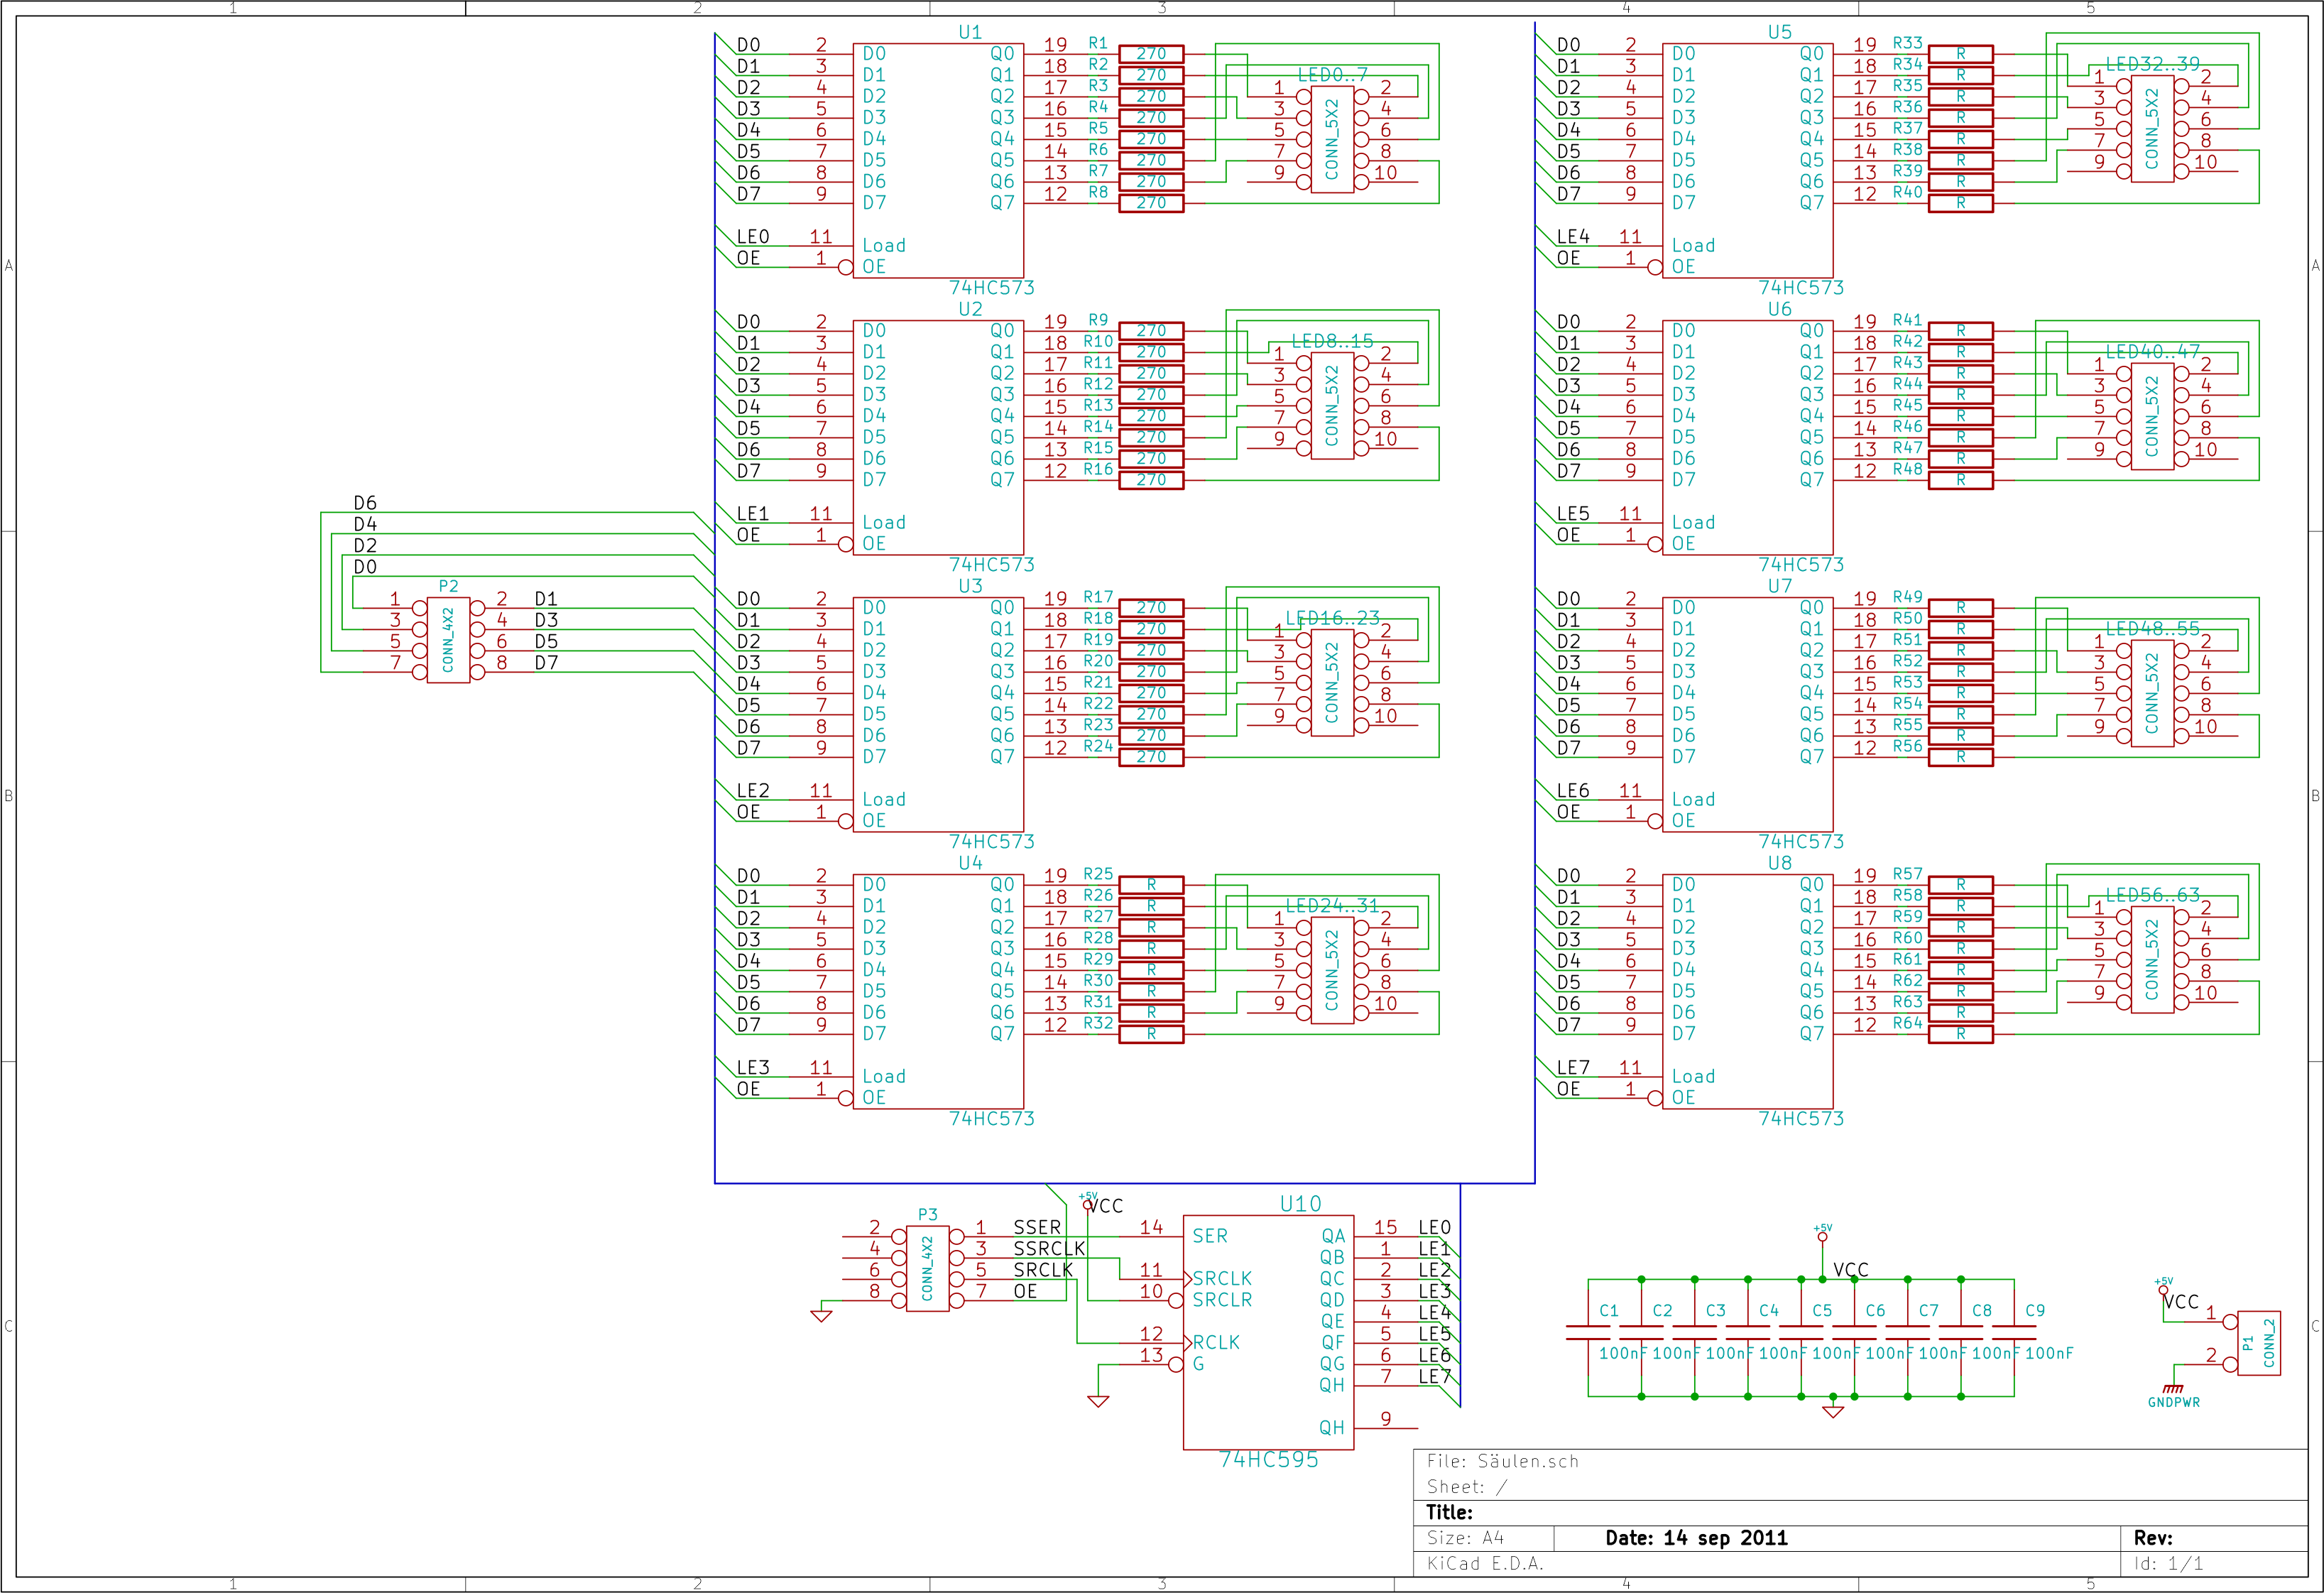Select capacitor C1
Screen dimensions: 2324x1593
point(1588,1332)
